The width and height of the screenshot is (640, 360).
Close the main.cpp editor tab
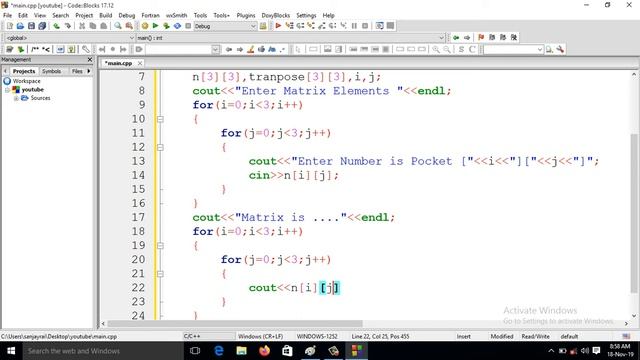140,63
